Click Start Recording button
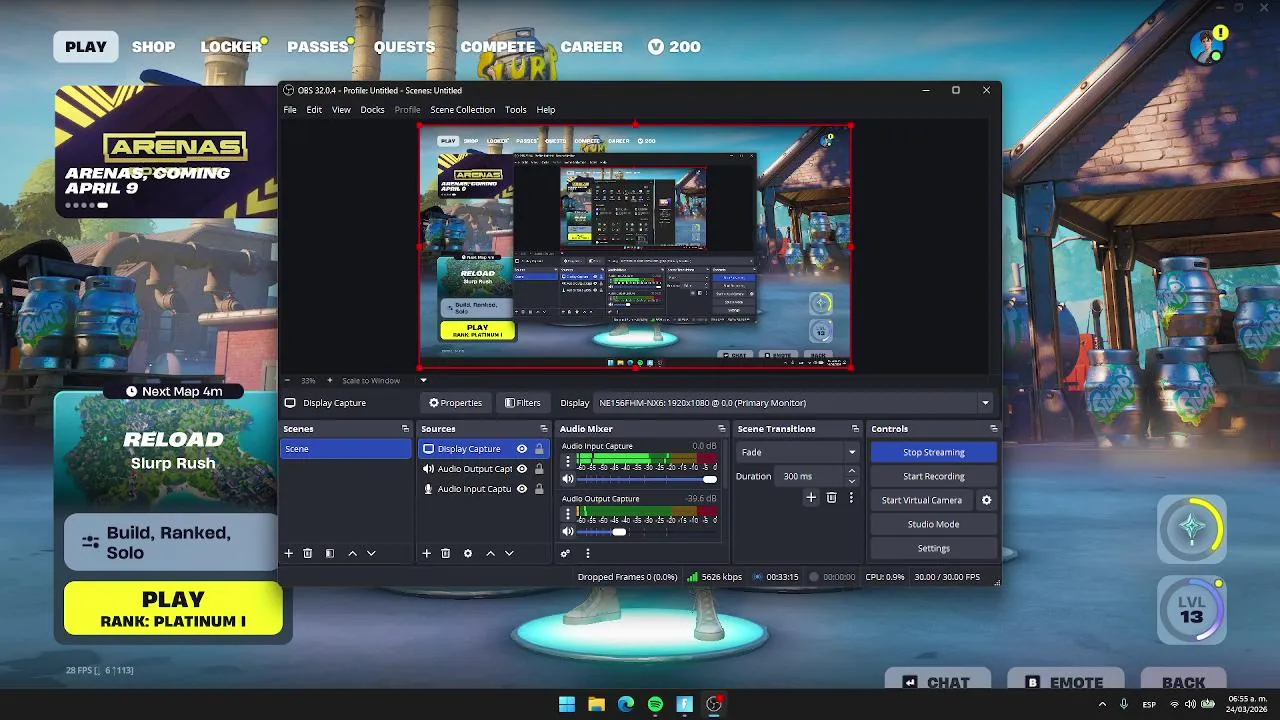This screenshot has height=720, width=1280. (933, 476)
